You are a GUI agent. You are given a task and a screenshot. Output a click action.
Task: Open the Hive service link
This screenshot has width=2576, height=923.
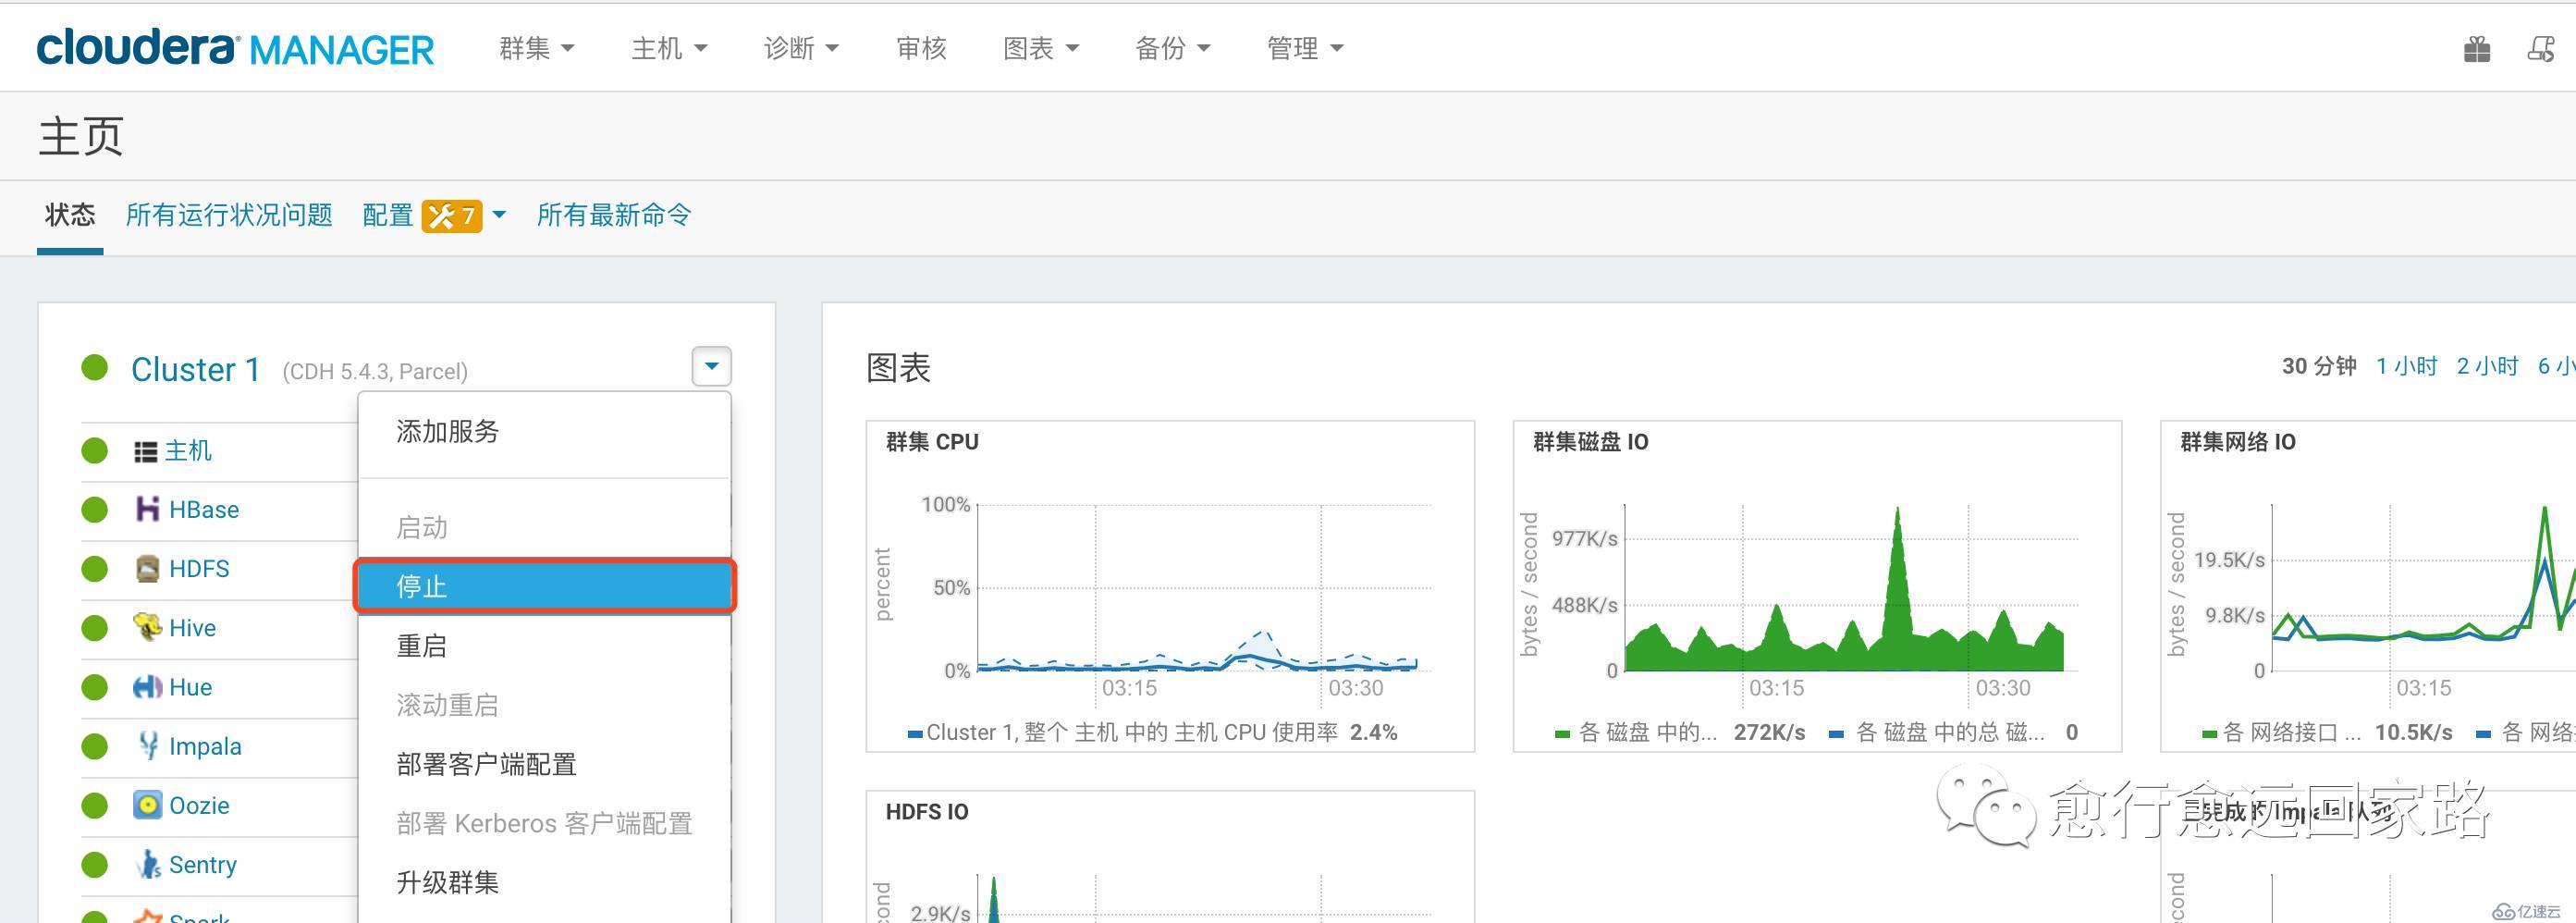[x=192, y=627]
